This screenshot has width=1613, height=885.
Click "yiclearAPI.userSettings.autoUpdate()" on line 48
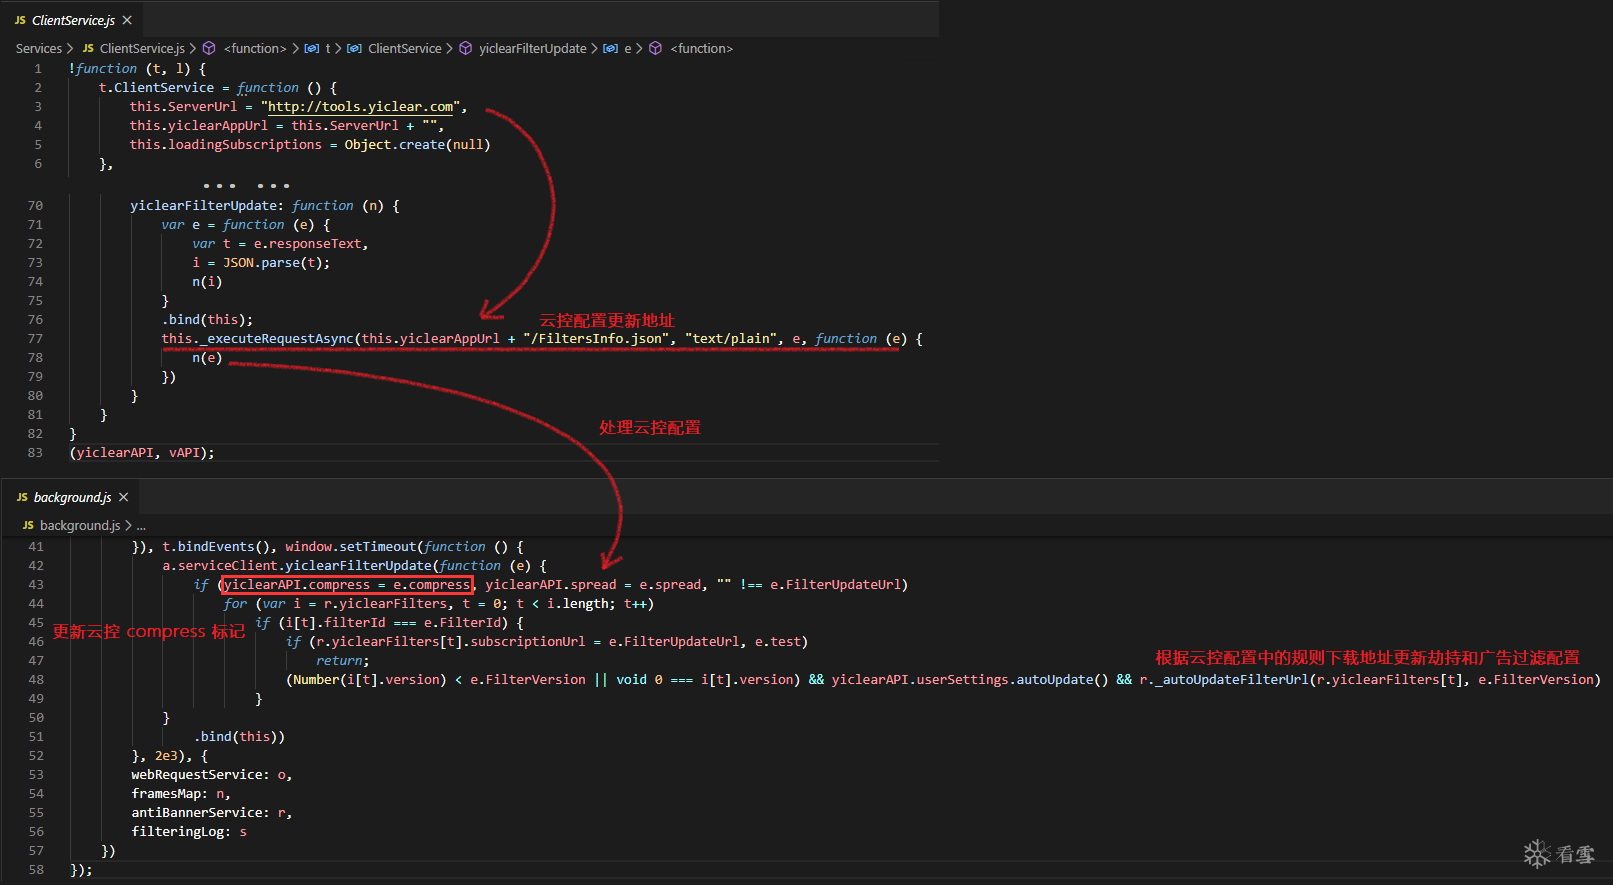(x=970, y=680)
